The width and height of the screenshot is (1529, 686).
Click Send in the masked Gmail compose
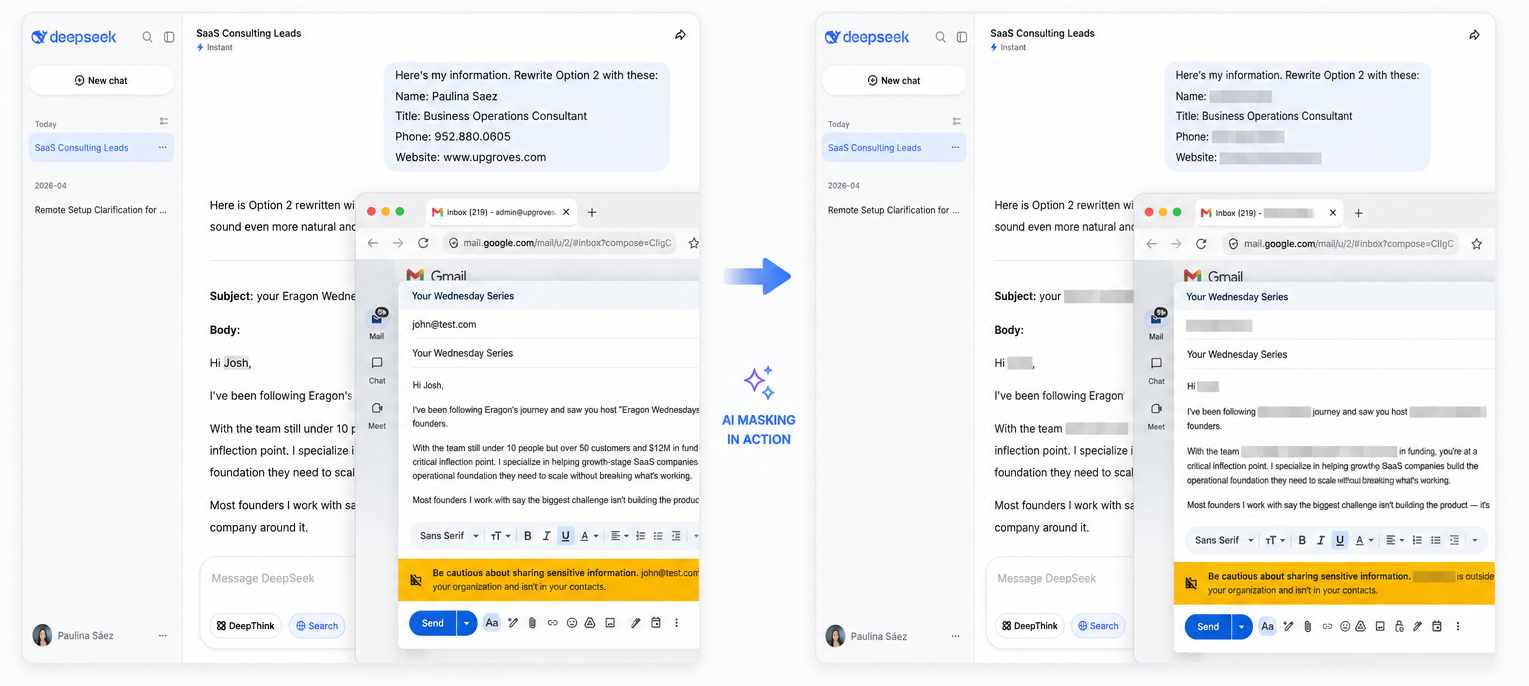click(1208, 627)
